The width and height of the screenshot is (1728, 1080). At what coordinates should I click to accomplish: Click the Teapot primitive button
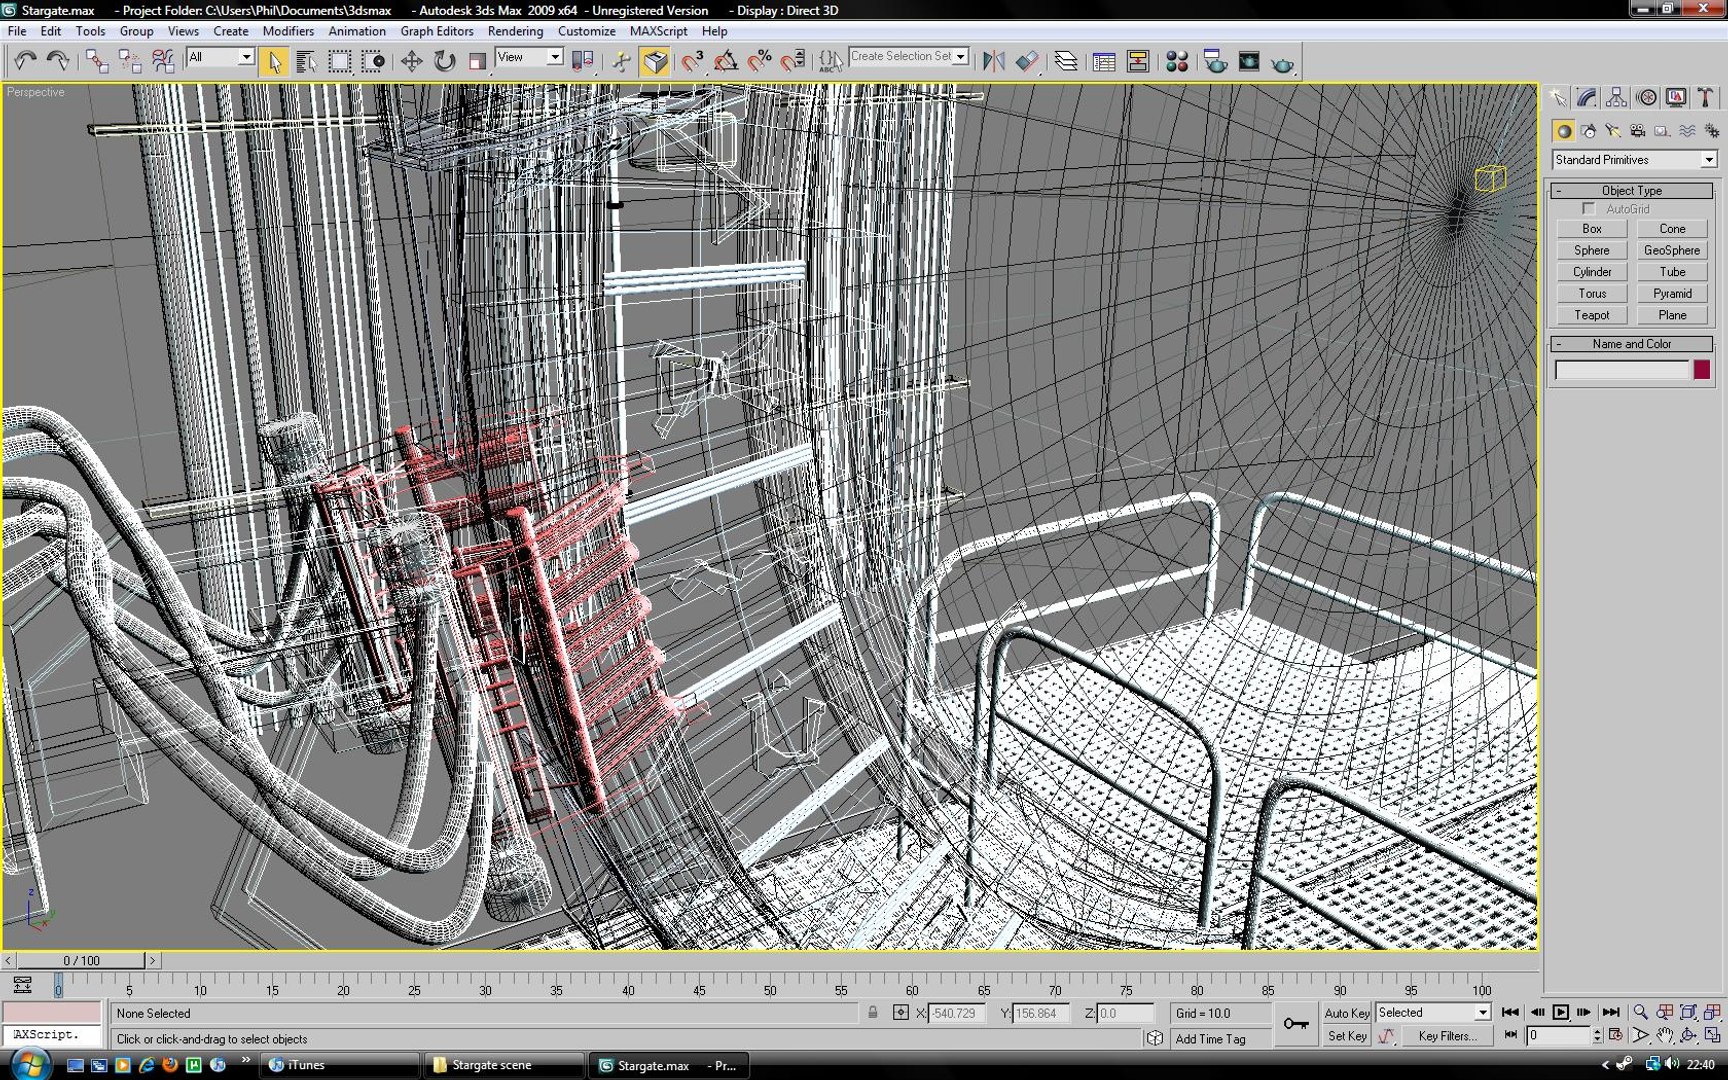pos(1592,315)
